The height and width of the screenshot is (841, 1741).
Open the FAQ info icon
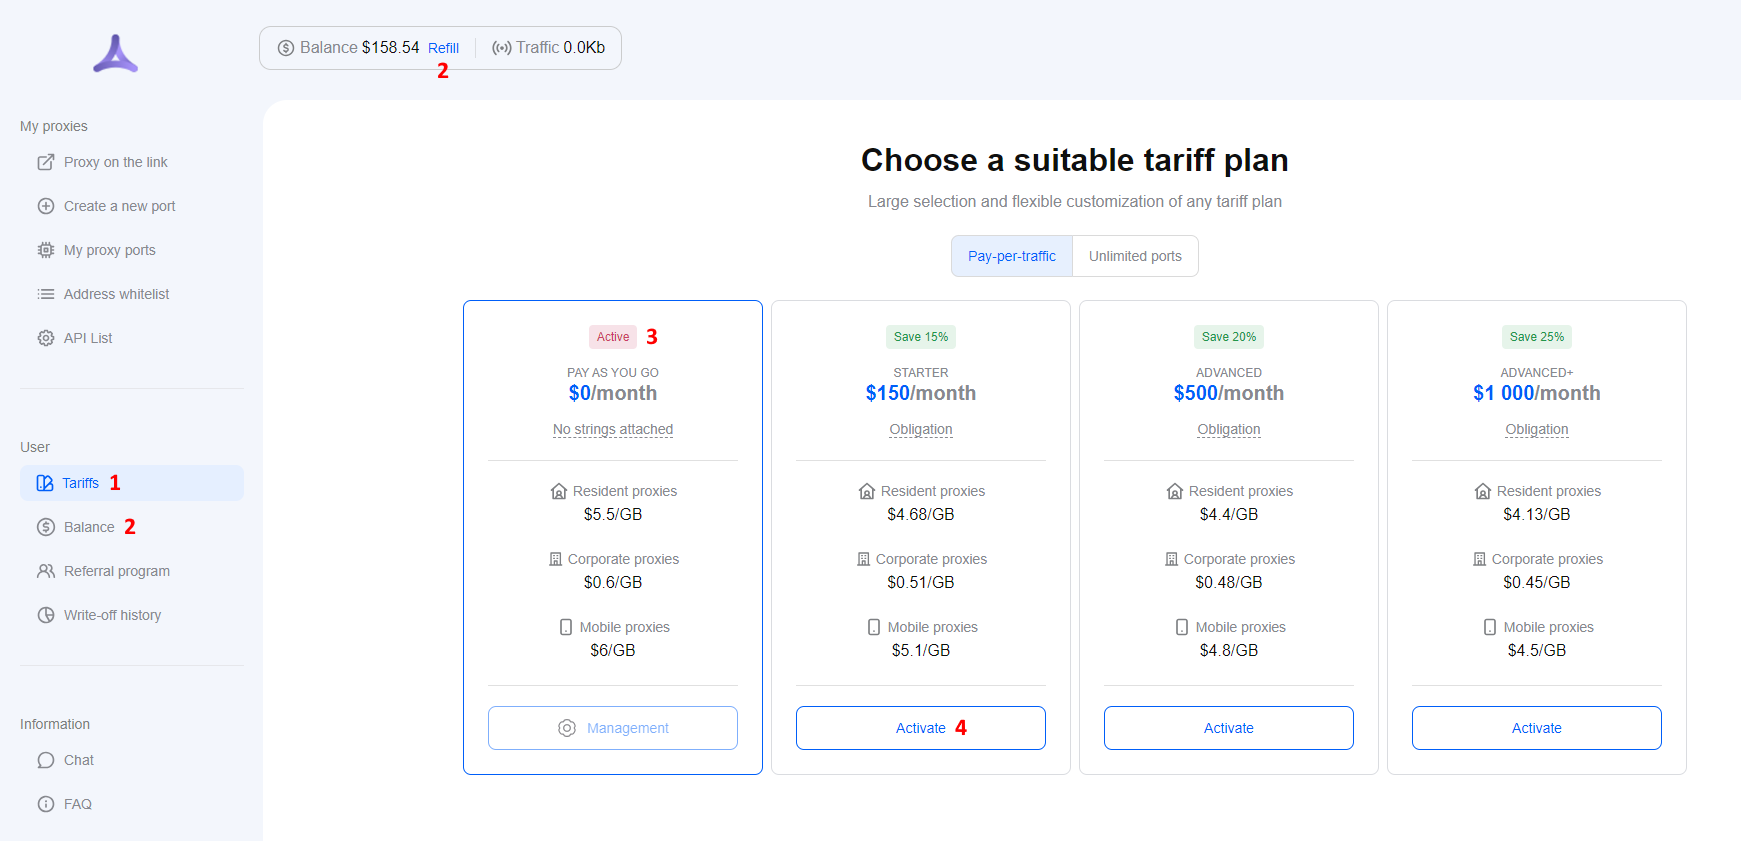coord(46,804)
